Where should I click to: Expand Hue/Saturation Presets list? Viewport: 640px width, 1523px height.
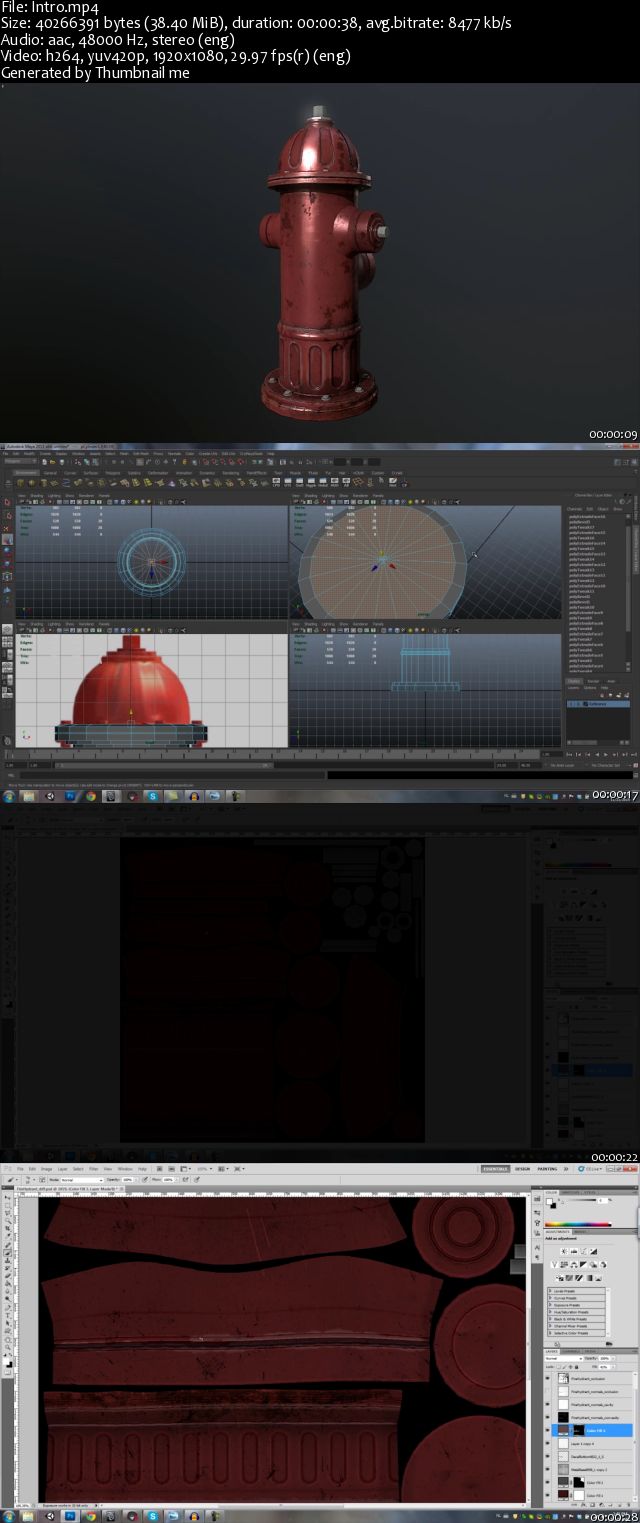click(x=550, y=1312)
